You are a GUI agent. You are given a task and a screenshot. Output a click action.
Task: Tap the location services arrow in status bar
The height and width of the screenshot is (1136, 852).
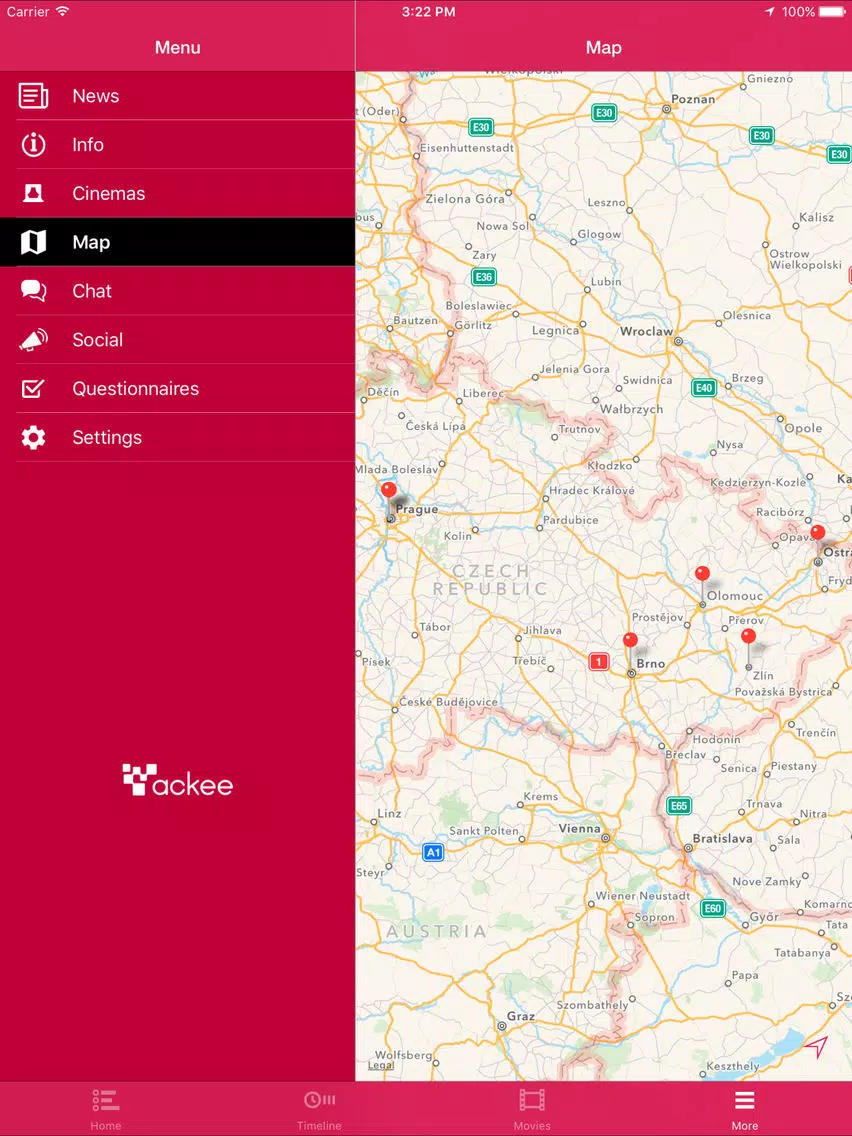(x=769, y=12)
